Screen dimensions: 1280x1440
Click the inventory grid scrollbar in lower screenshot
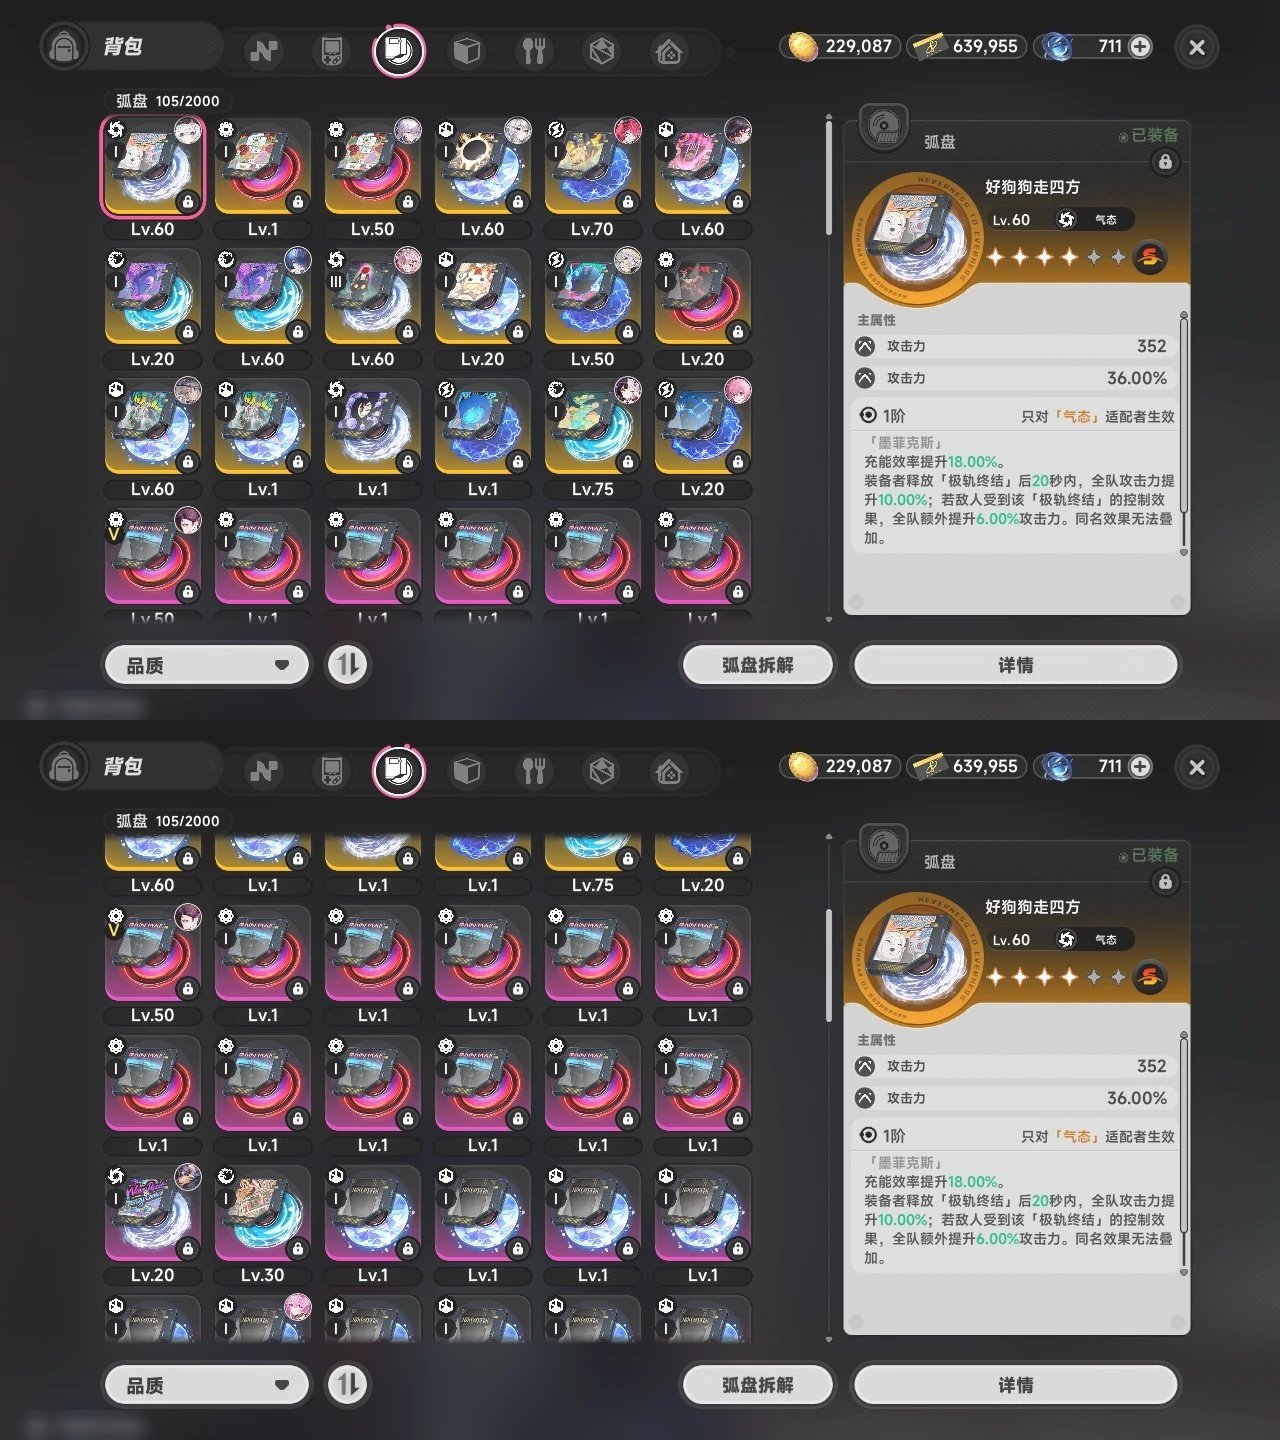pyautogui.click(x=829, y=966)
